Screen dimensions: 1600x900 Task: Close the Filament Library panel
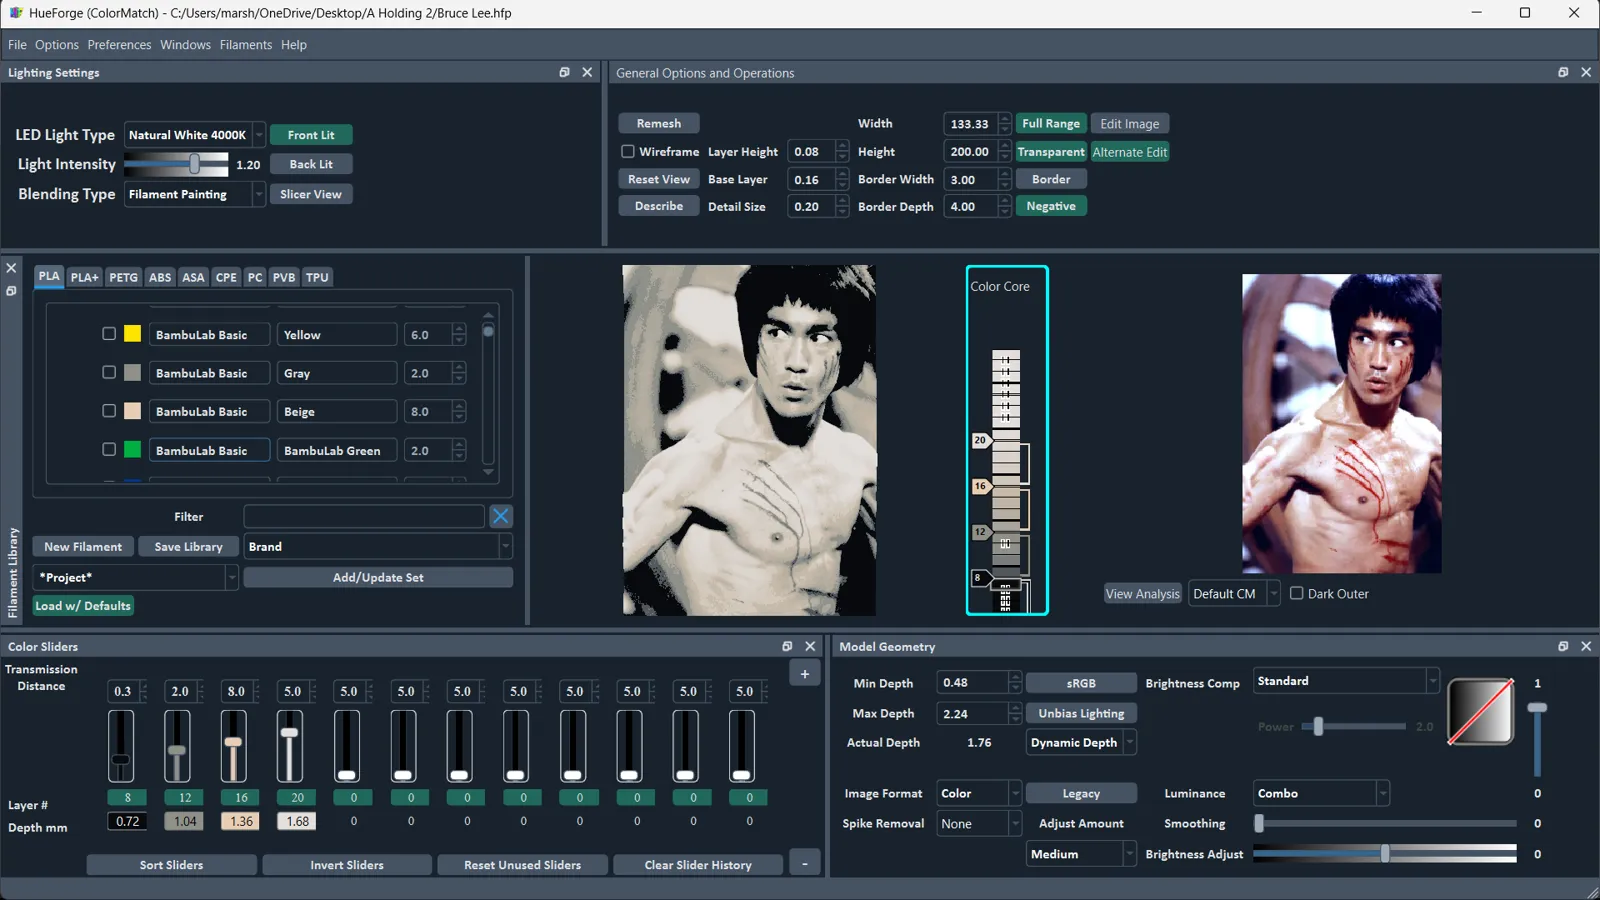pyautogui.click(x=12, y=268)
